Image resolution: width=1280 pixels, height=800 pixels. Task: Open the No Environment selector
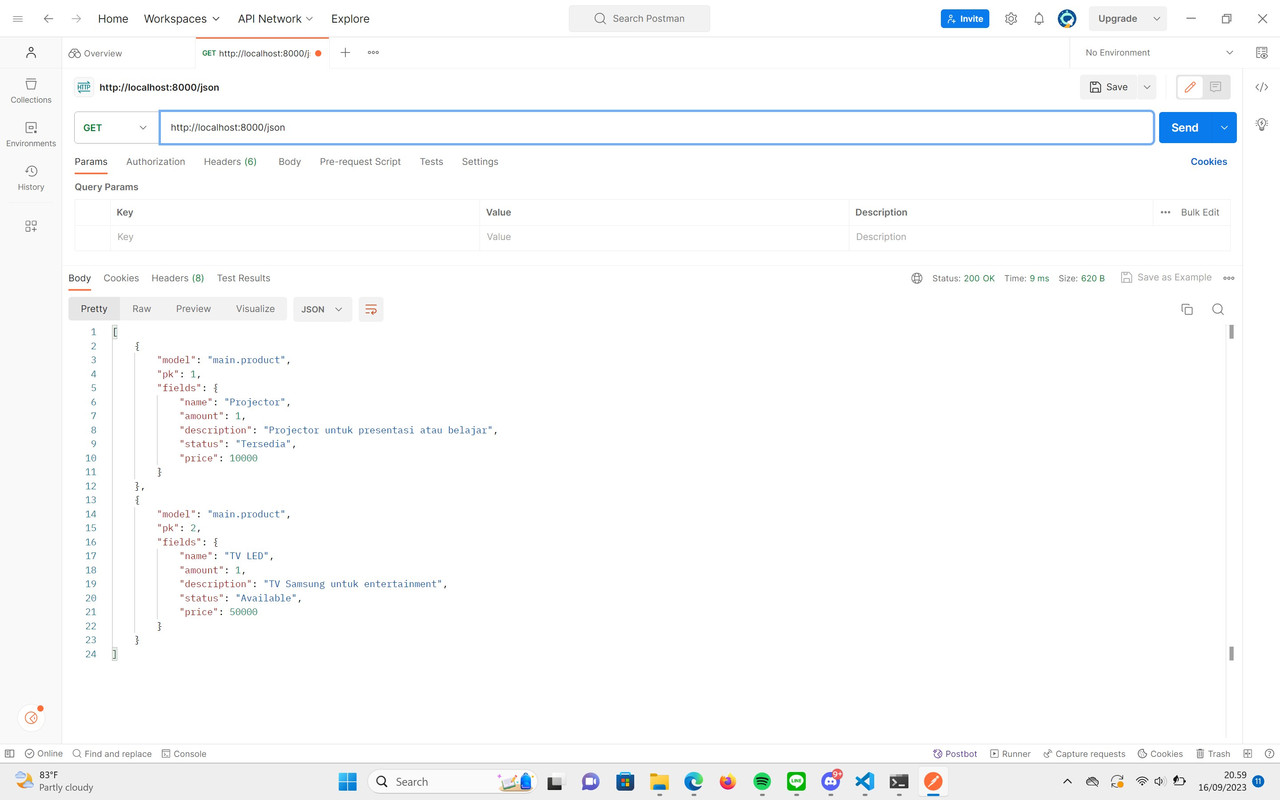pyautogui.click(x=1158, y=53)
